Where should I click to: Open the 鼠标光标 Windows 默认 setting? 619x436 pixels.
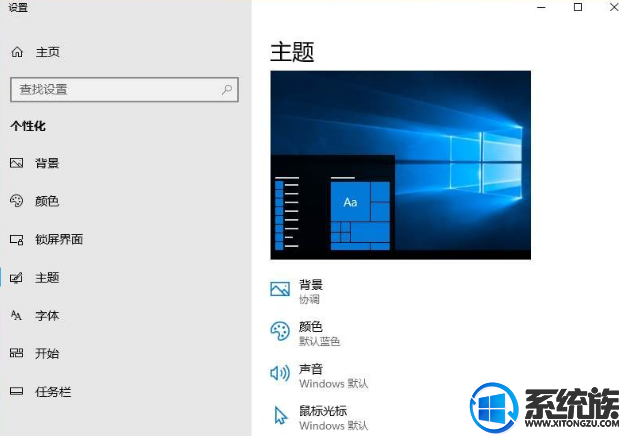tap(319, 418)
